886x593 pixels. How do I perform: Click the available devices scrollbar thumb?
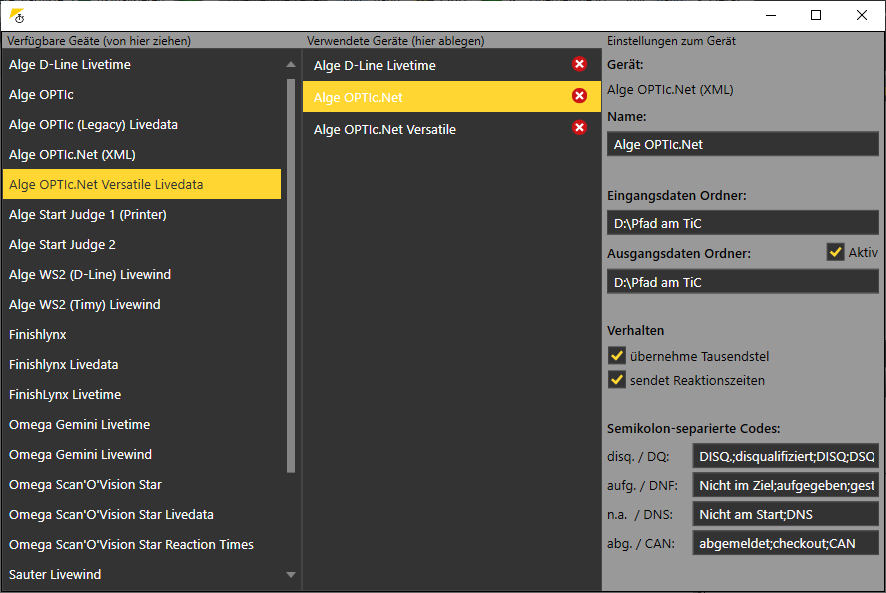click(x=291, y=275)
